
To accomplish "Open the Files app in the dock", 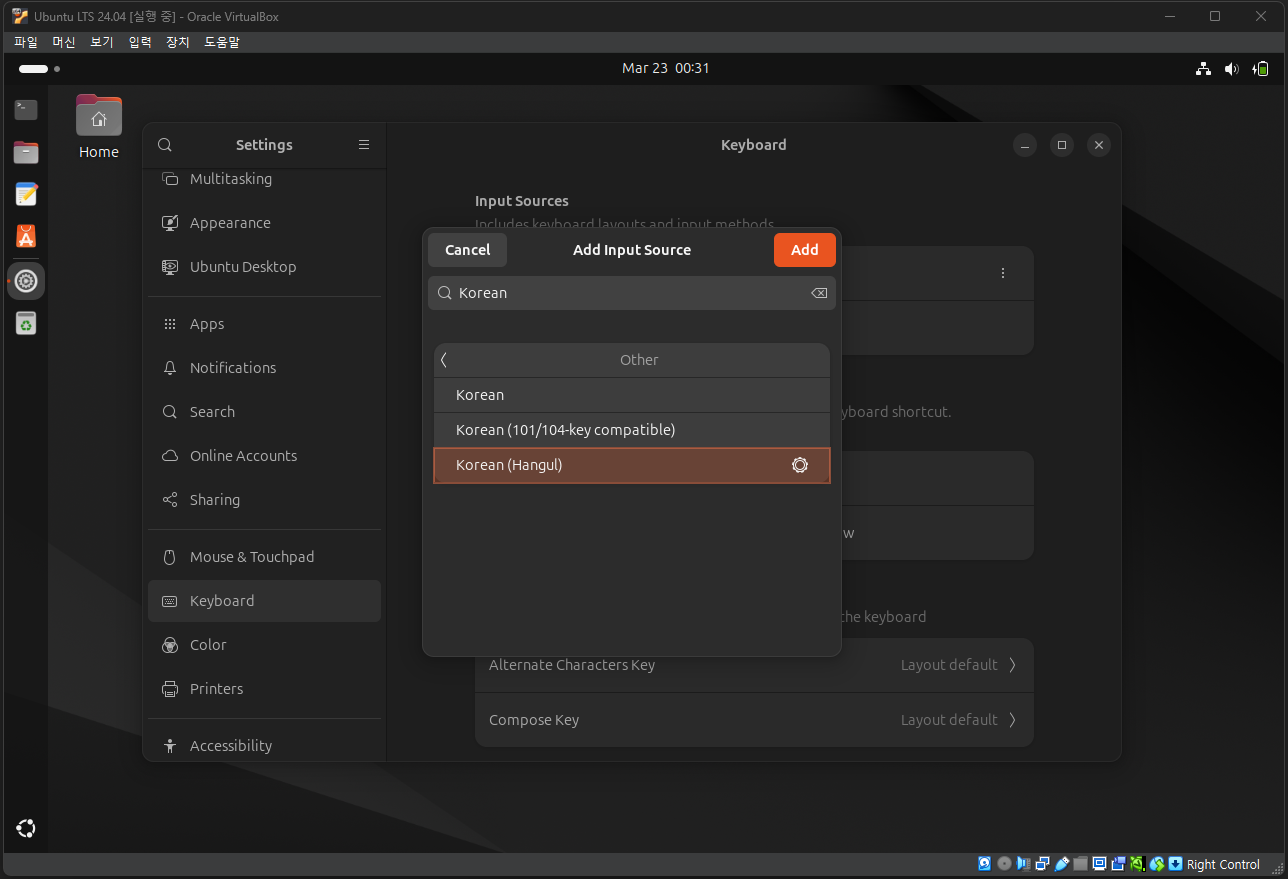I will [26, 152].
